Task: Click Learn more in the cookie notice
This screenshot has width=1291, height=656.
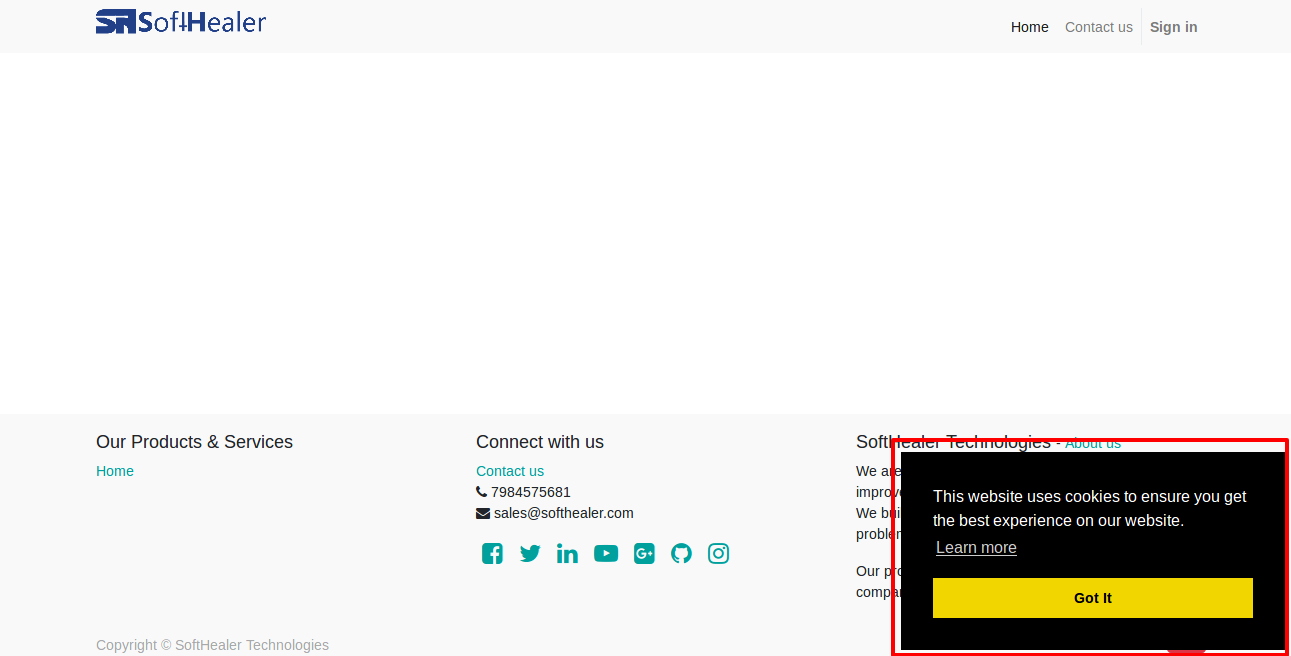Action: [976, 547]
